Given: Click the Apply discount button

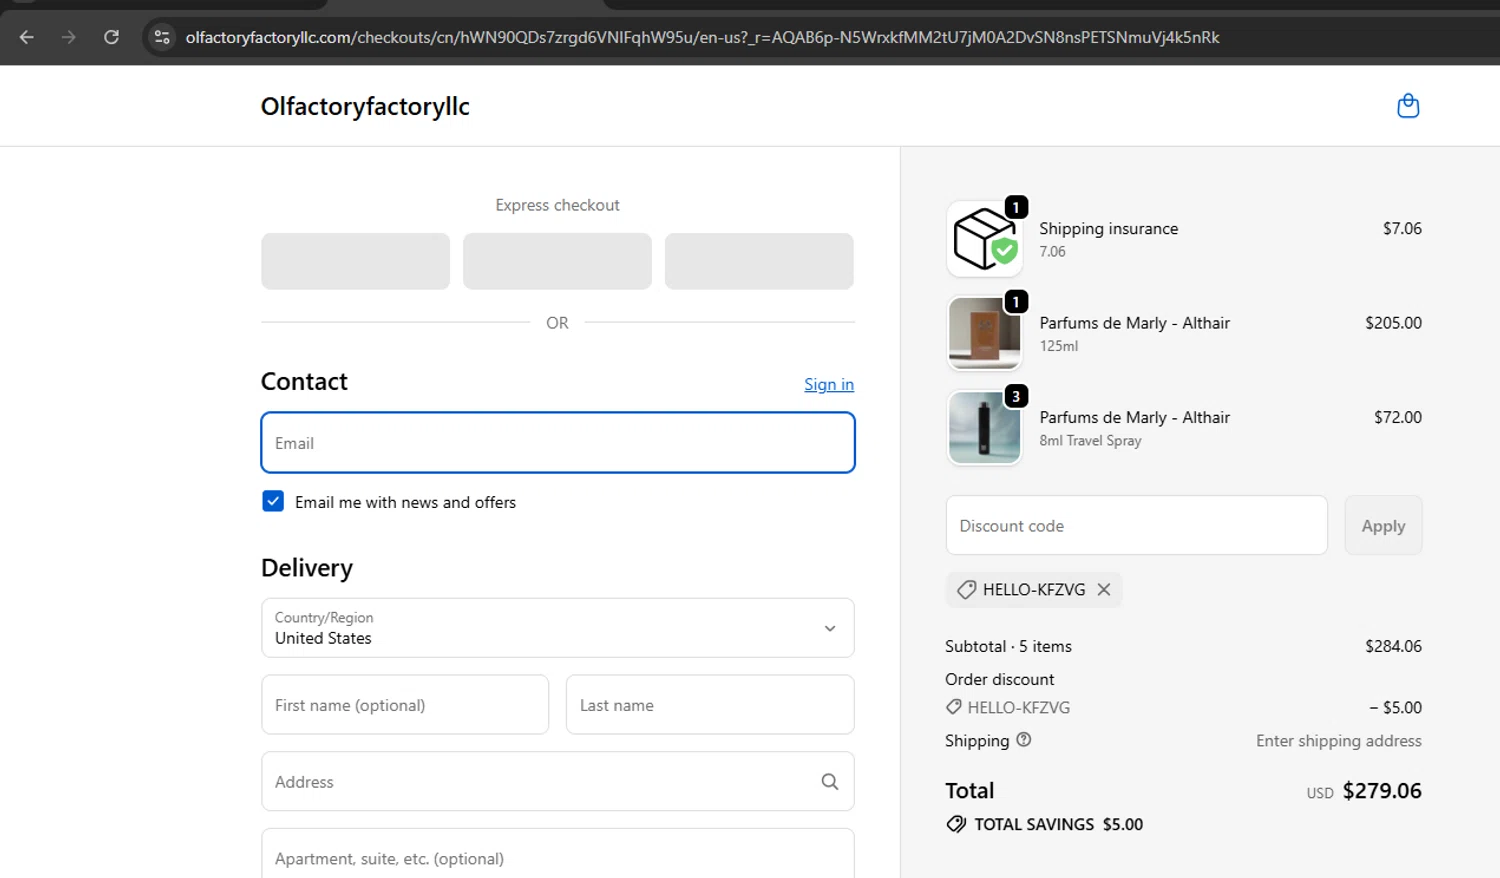Looking at the screenshot, I should click(x=1383, y=525).
